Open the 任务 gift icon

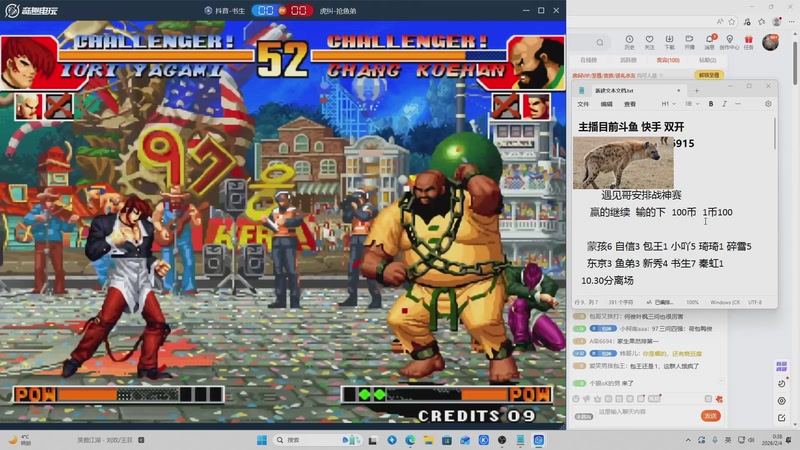tap(748, 42)
